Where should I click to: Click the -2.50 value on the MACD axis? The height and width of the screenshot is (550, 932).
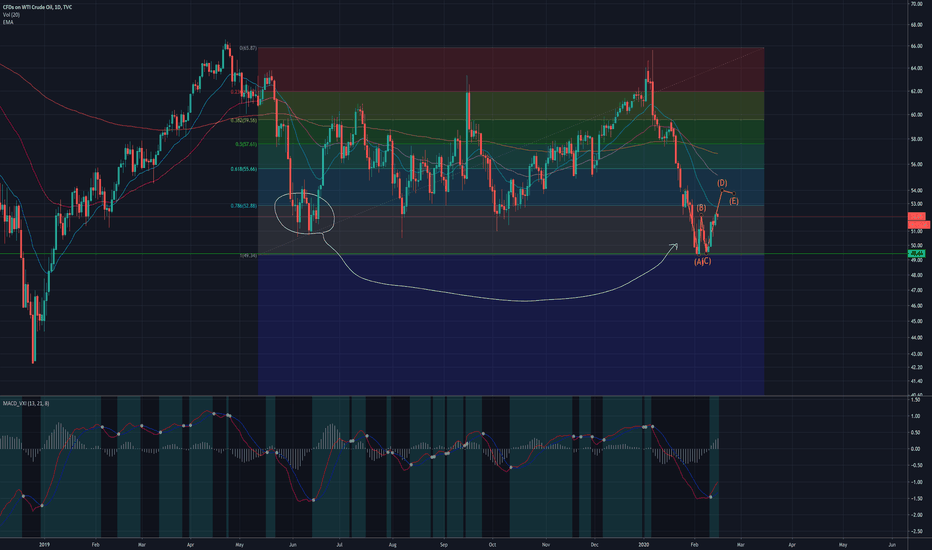(916, 532)
